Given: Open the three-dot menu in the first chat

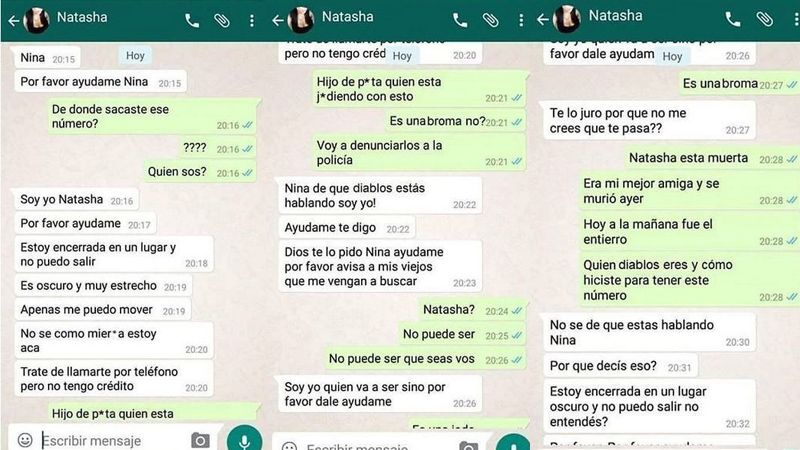Looking at the screenshot, I should 252,21.
